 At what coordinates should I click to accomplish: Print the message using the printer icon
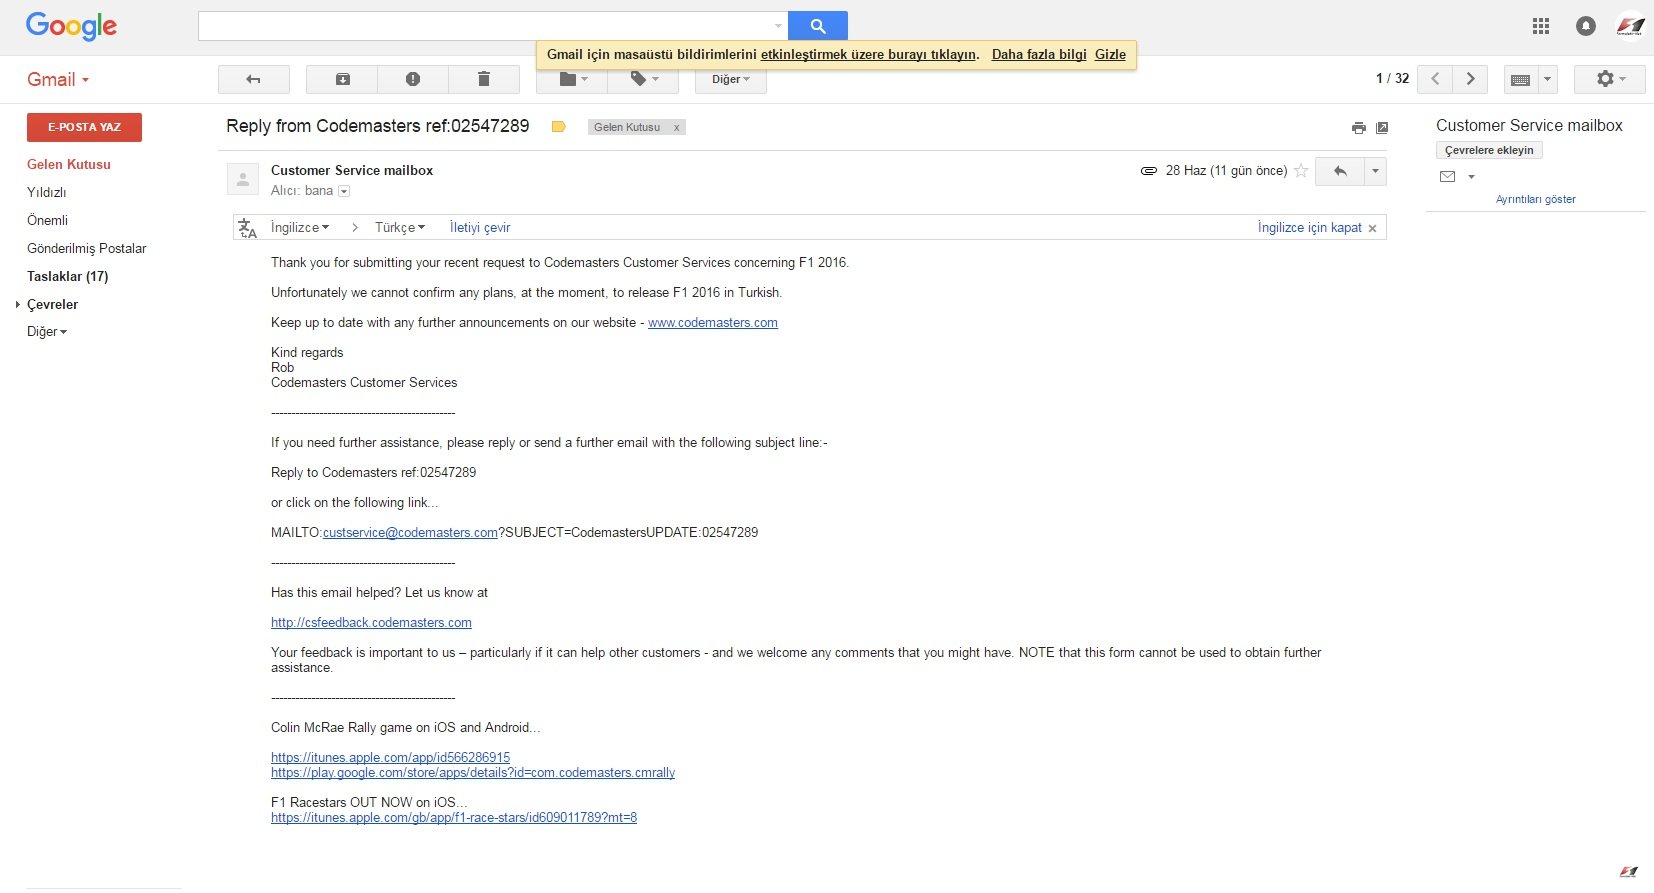click(x=1358, y=128)
